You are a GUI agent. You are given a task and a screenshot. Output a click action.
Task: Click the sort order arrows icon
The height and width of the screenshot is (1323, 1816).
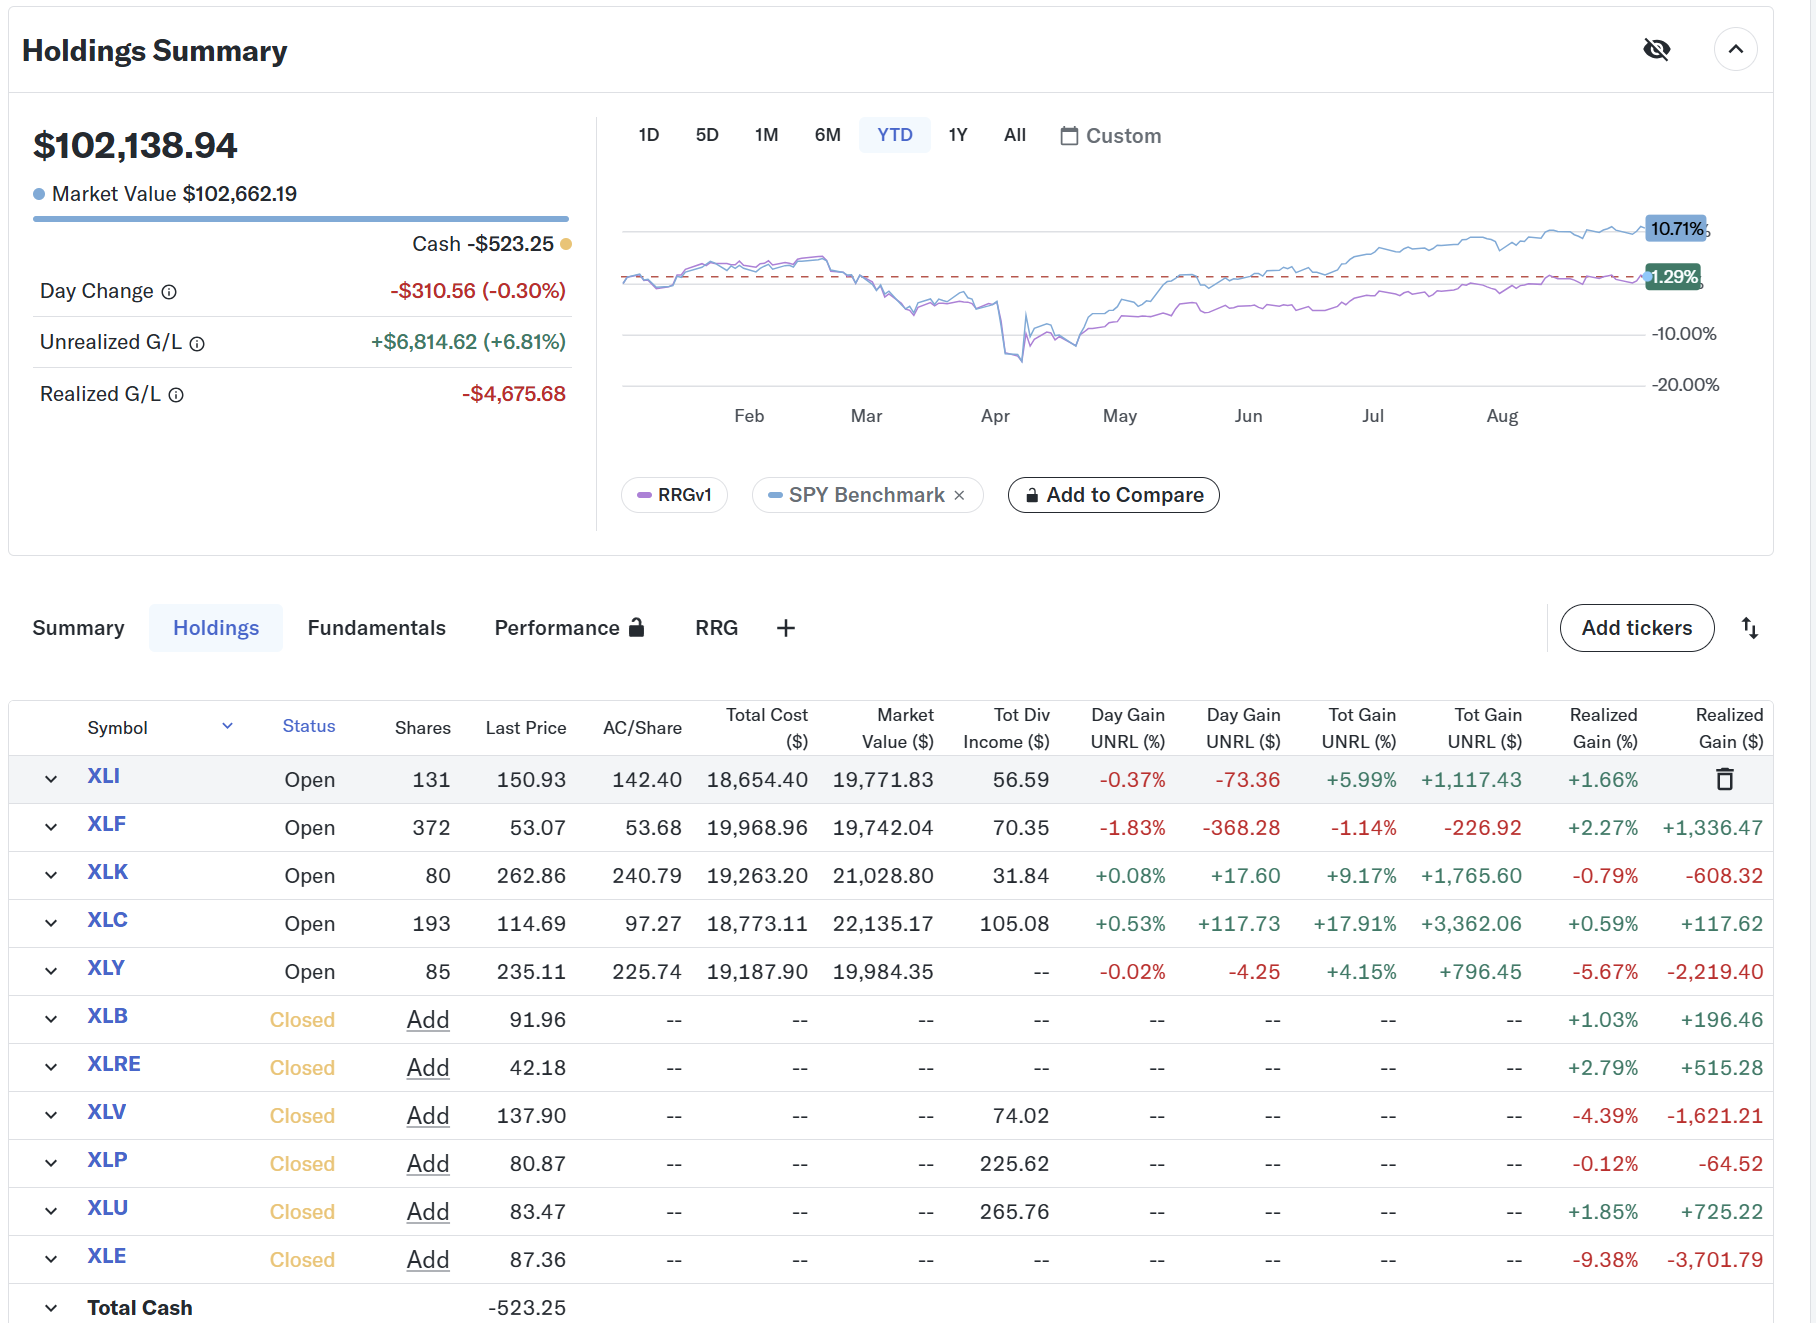(1749, 628)
